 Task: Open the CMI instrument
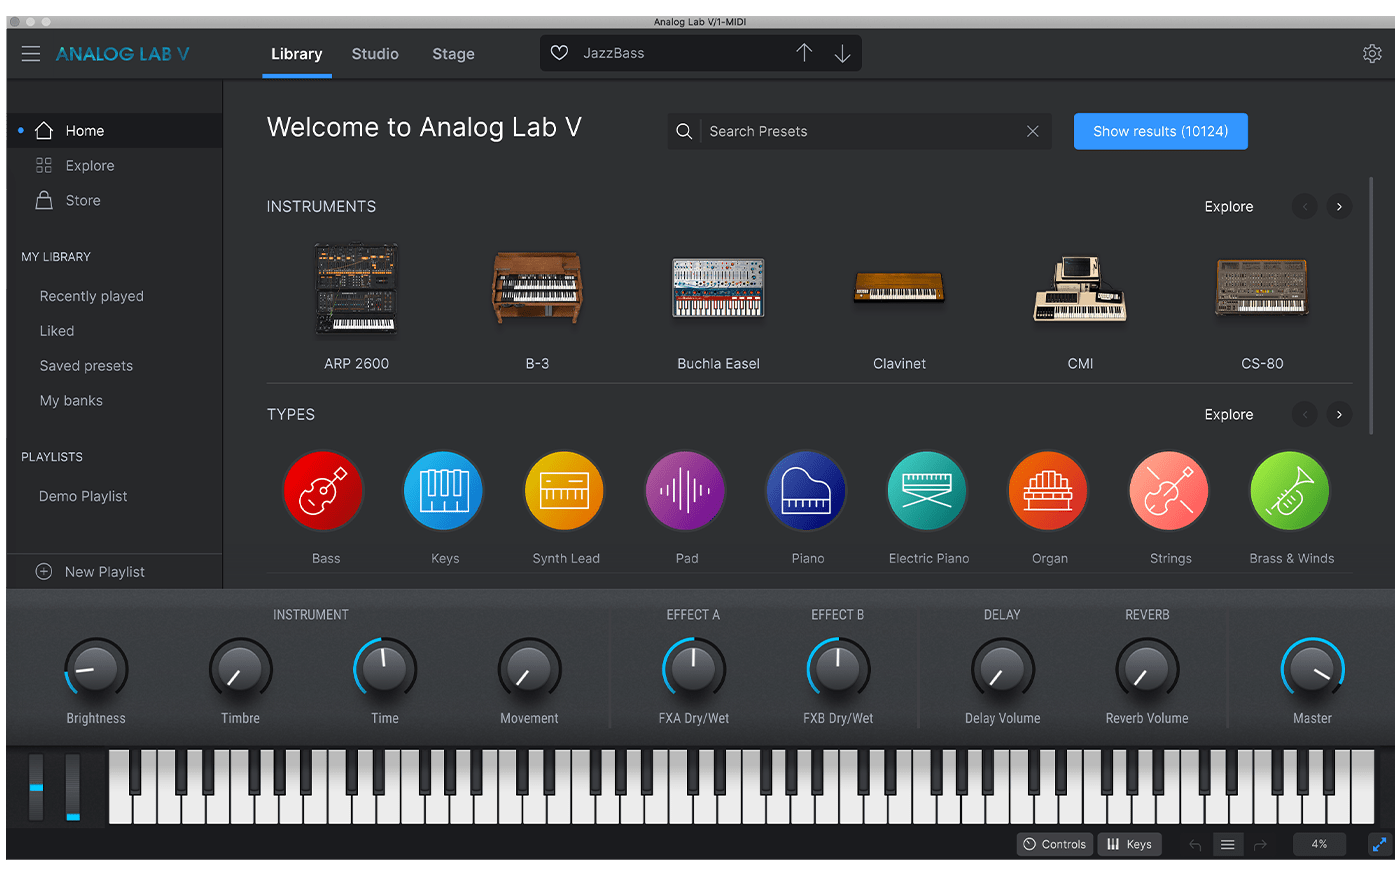tap(1080, 289)
